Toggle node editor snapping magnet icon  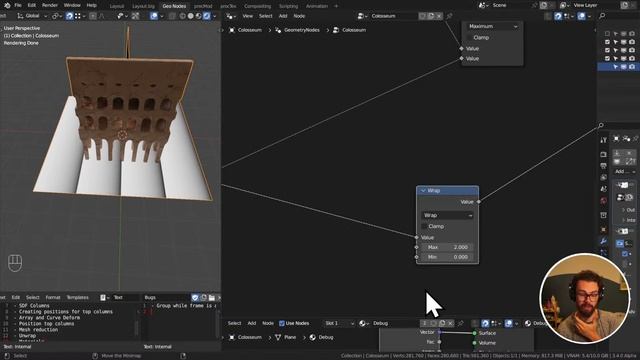point(558,16)
